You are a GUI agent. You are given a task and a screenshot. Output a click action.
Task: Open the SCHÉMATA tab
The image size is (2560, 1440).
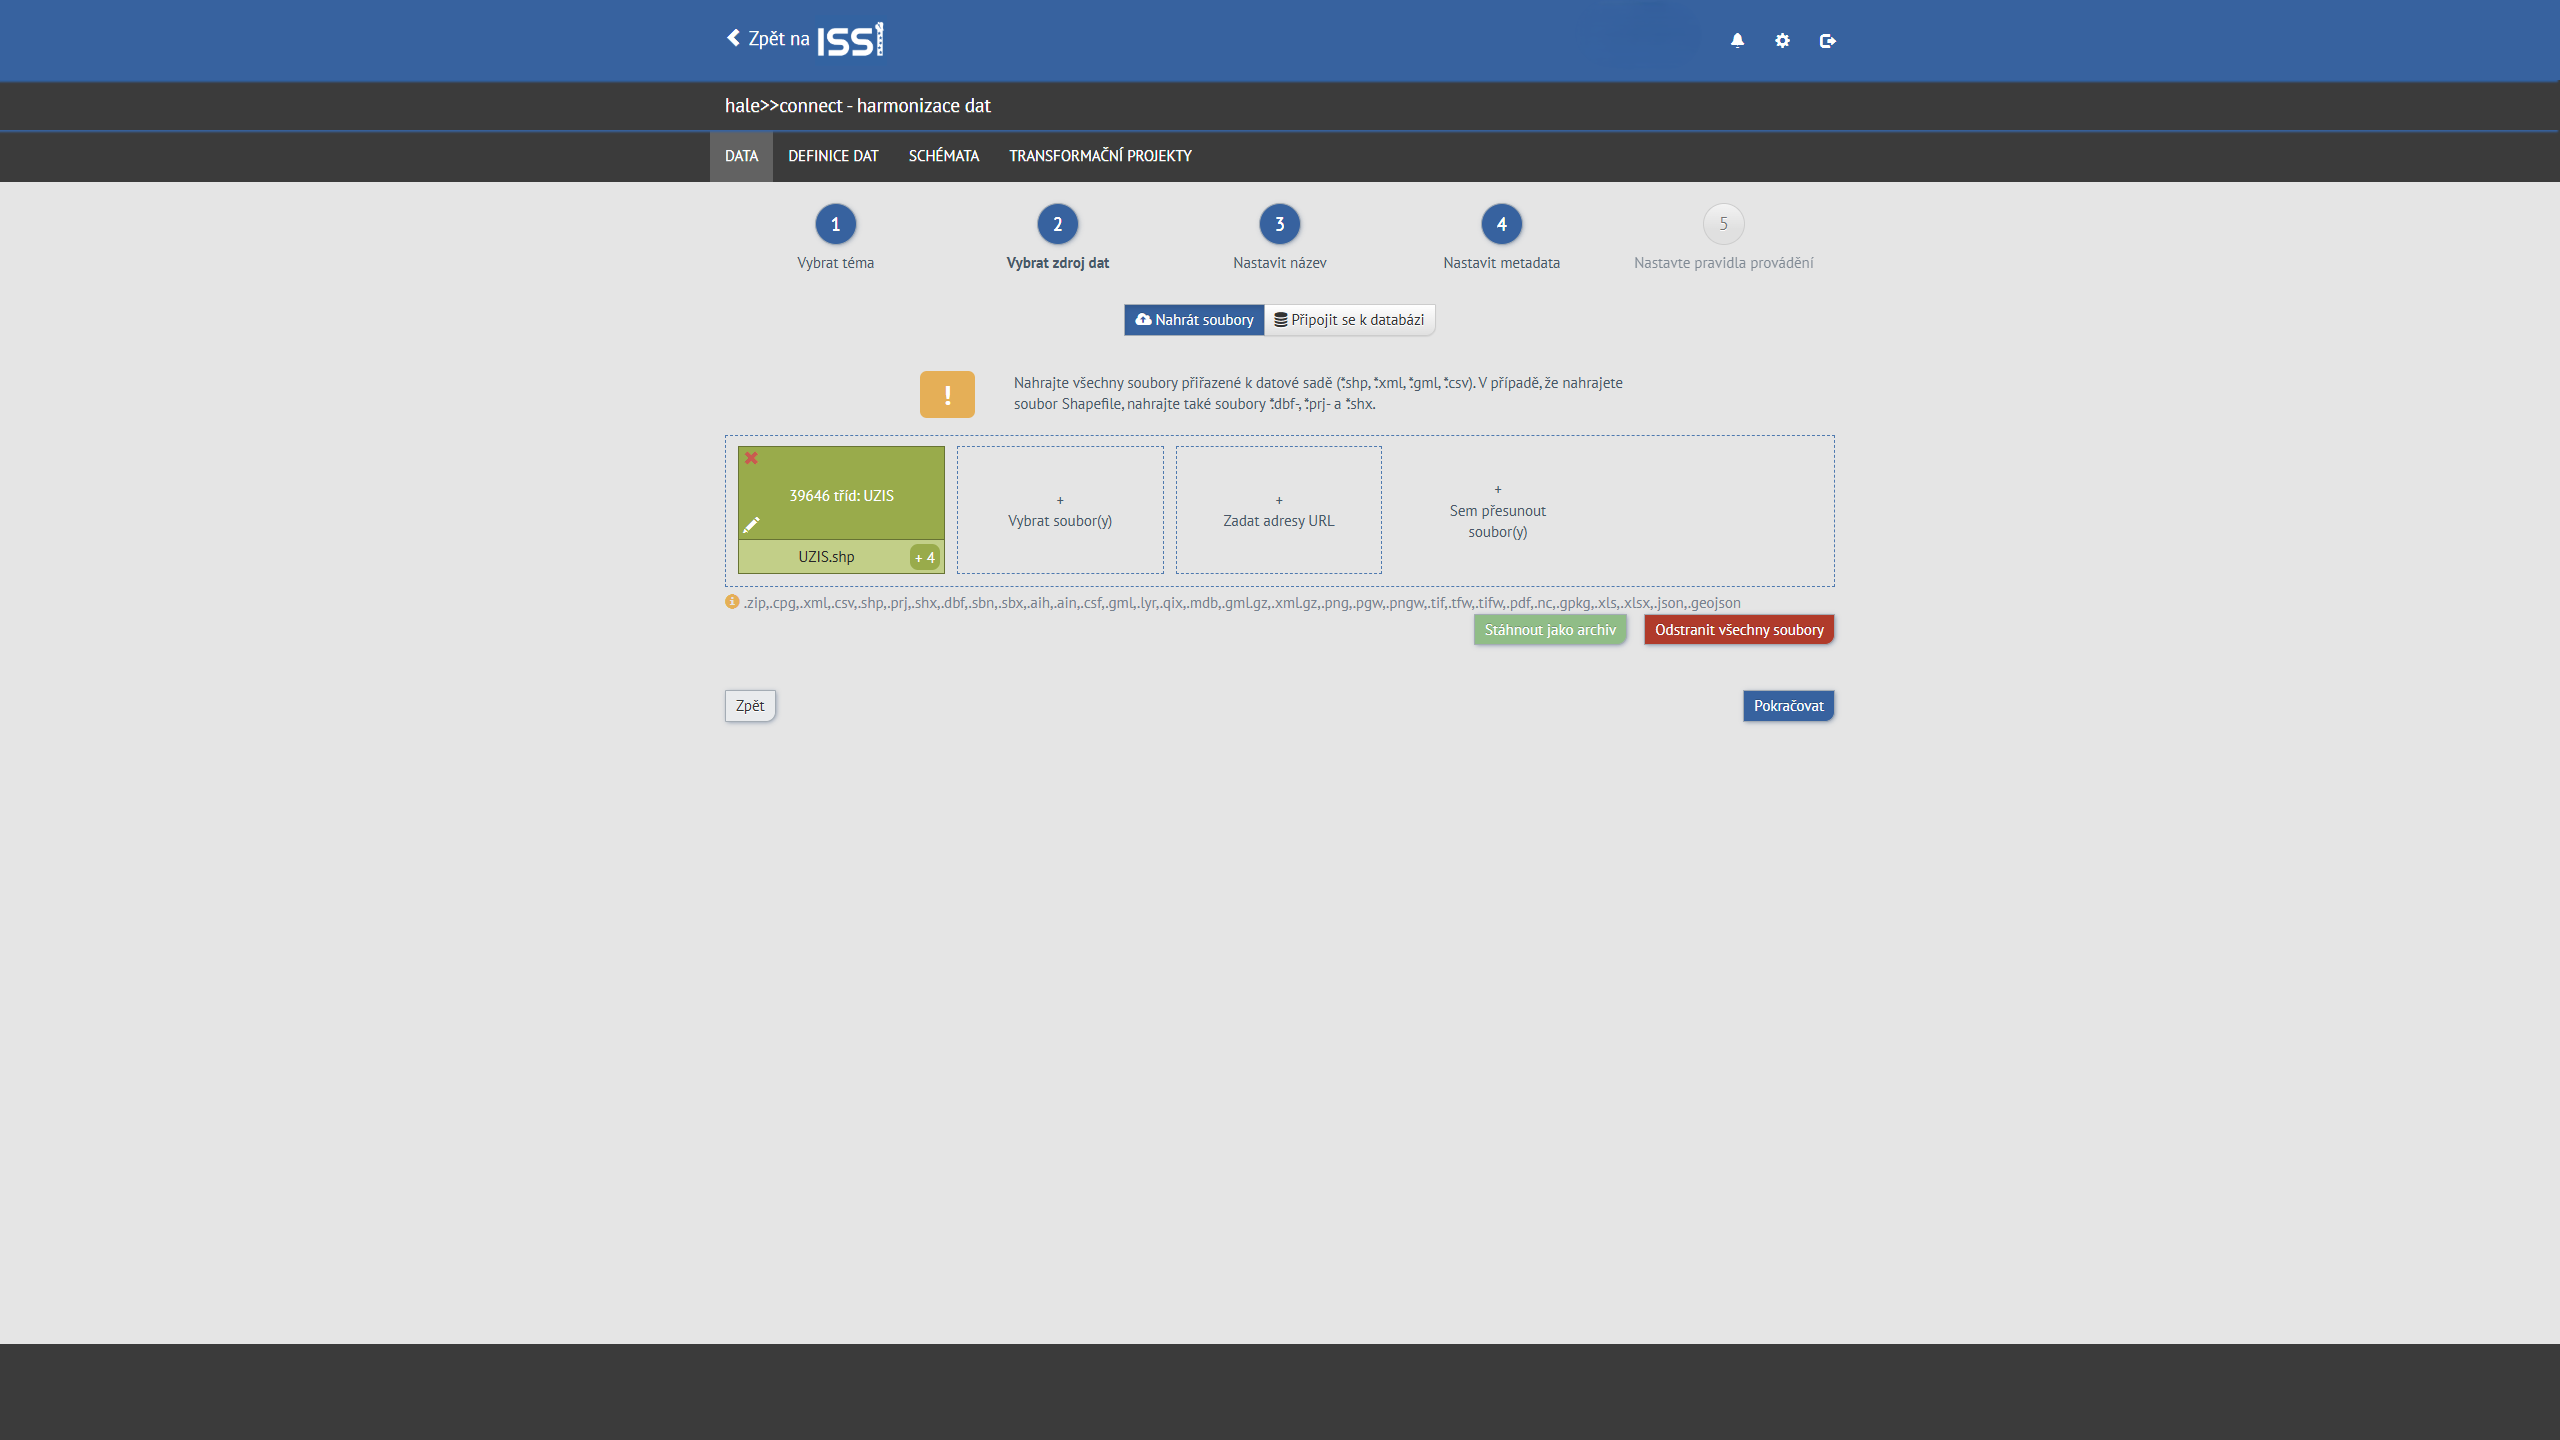pos(943,156)
